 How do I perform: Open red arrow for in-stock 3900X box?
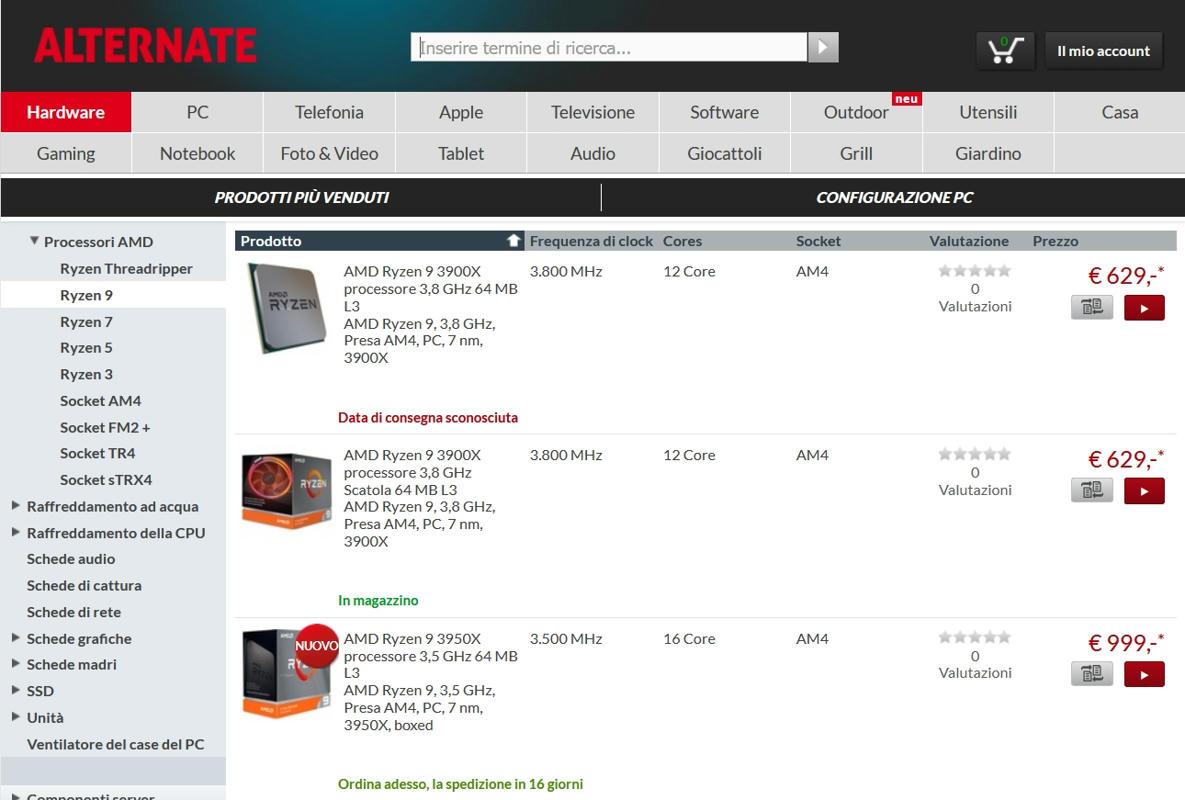[1144, 491]
